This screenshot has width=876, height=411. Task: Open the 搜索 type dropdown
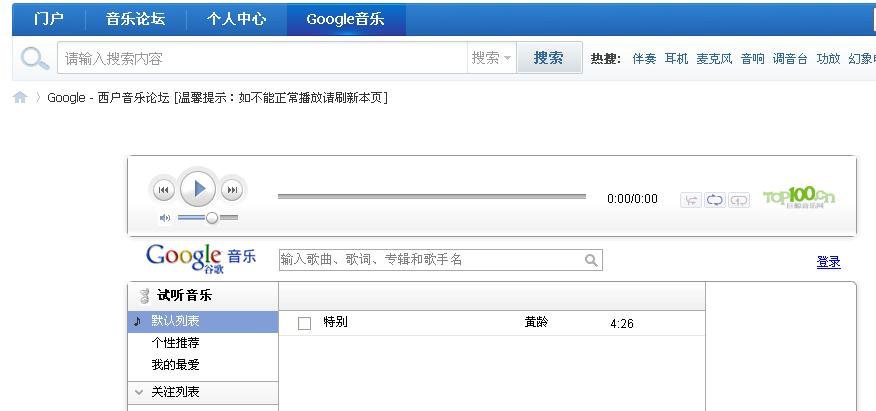(492, 58)
